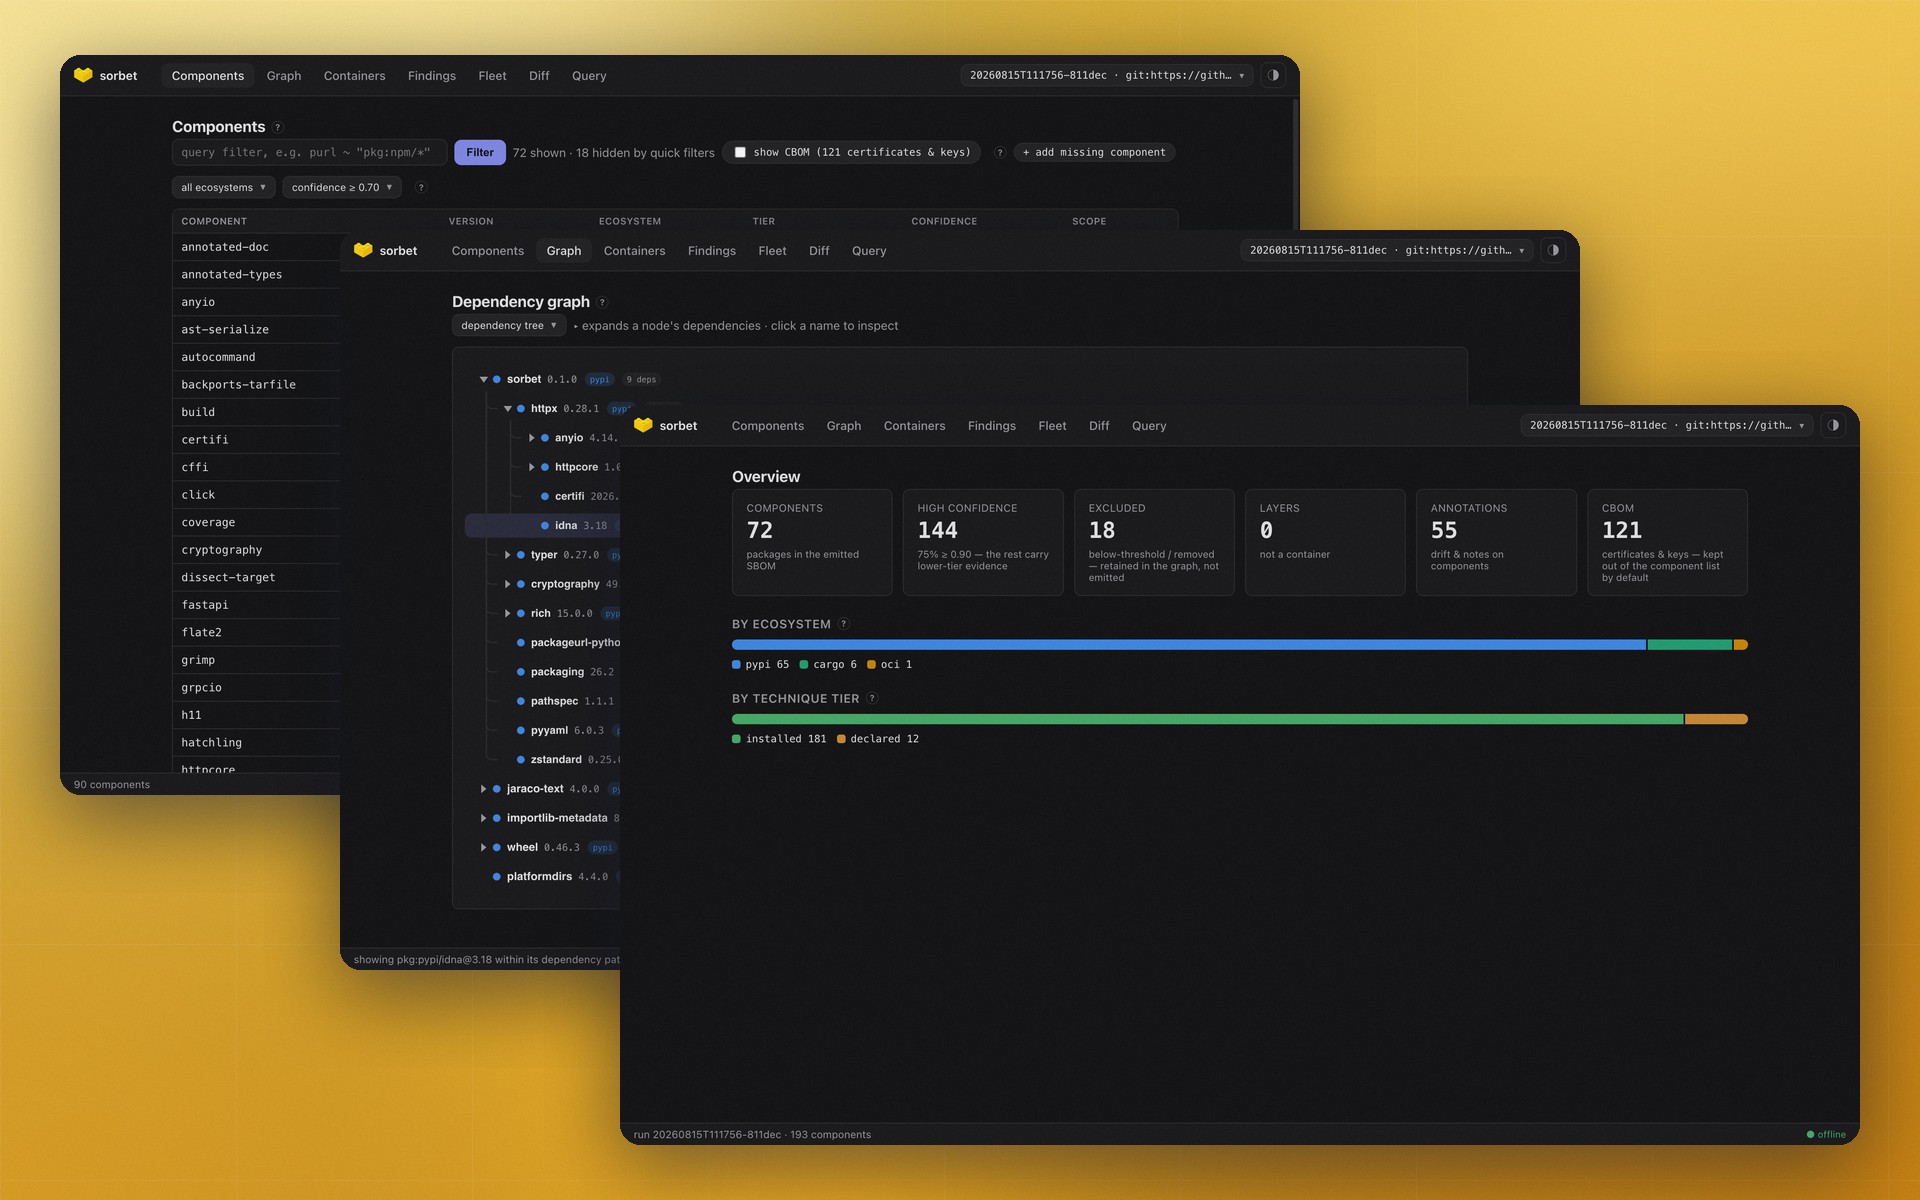Open Query tab in the Overview window
This screenshot has width=1920, height=1200.
(x=1149, y=425)
